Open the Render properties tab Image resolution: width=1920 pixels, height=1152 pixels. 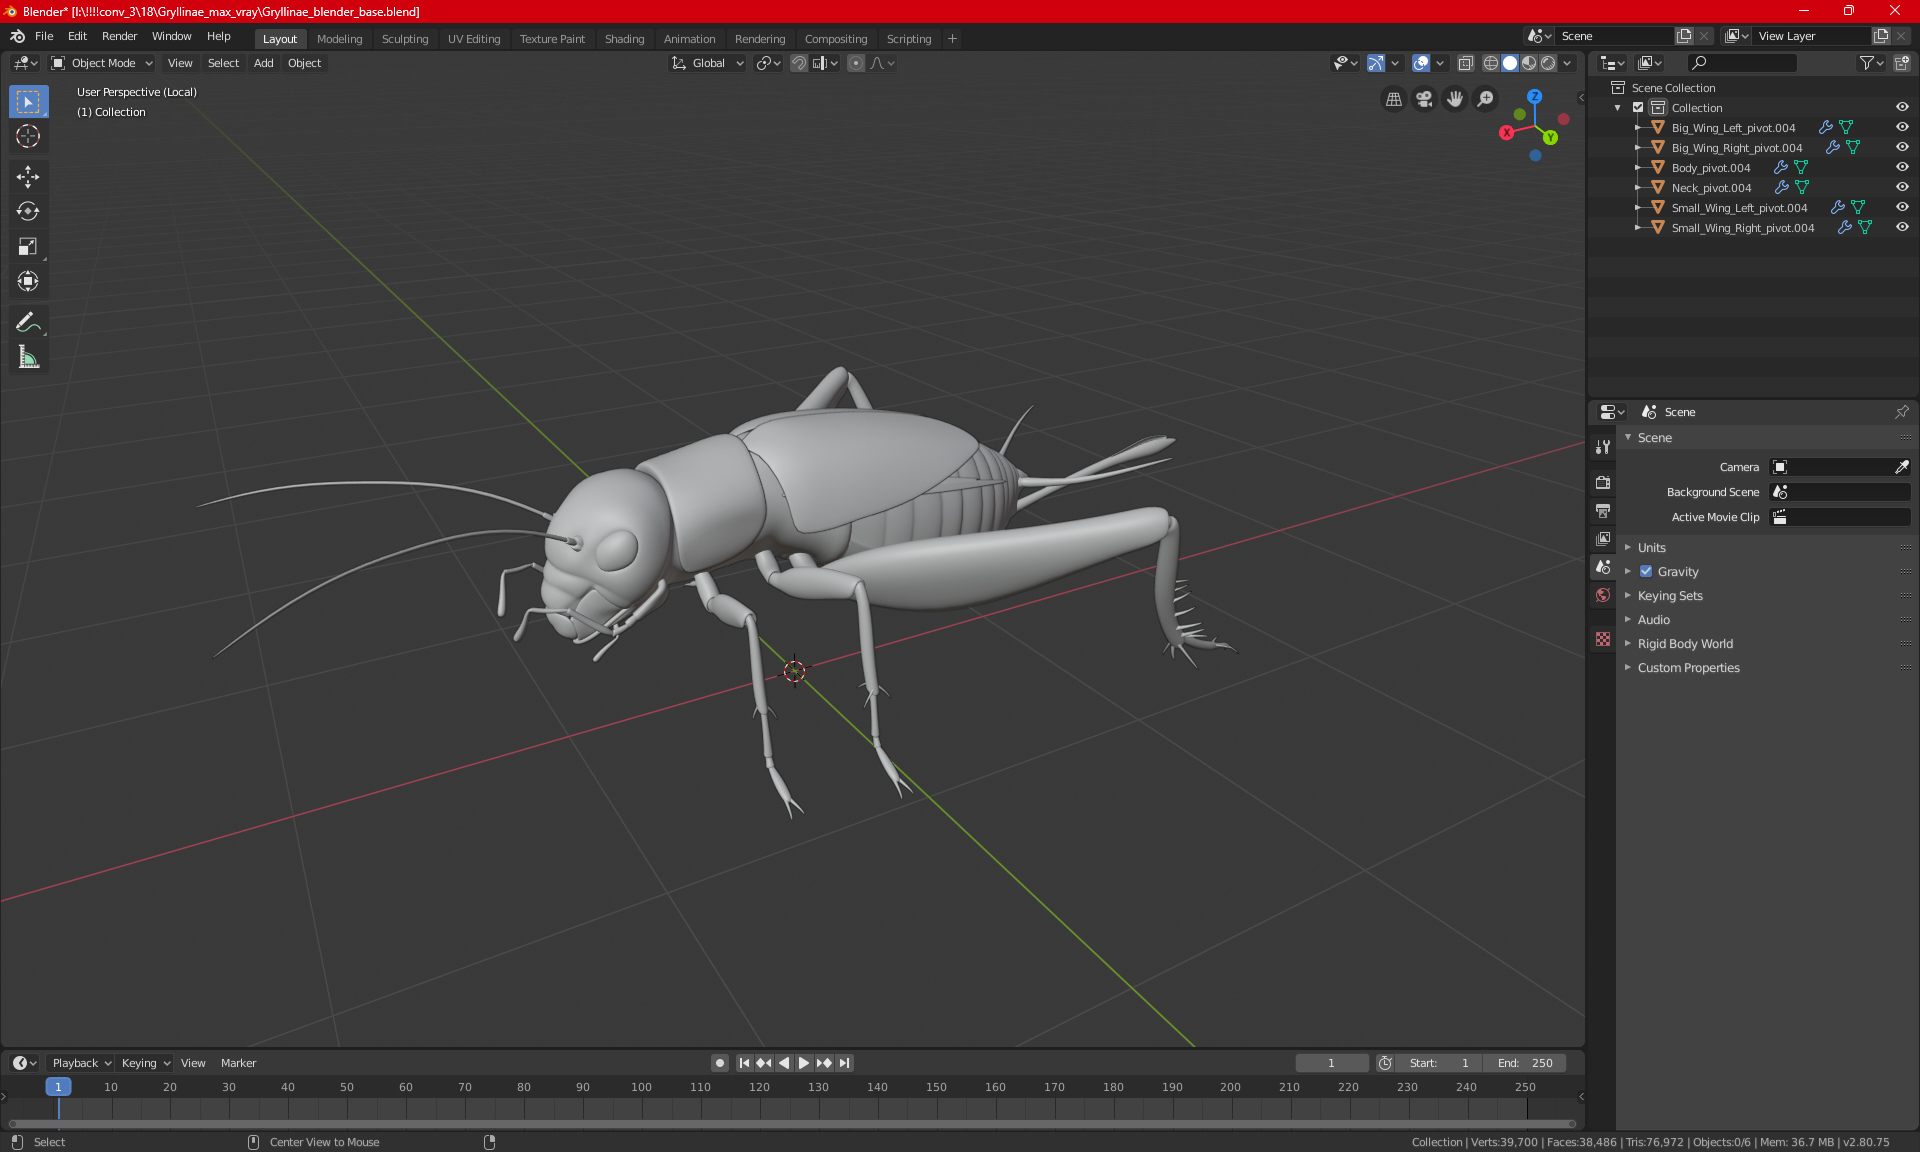click(x=1603, y=482)
